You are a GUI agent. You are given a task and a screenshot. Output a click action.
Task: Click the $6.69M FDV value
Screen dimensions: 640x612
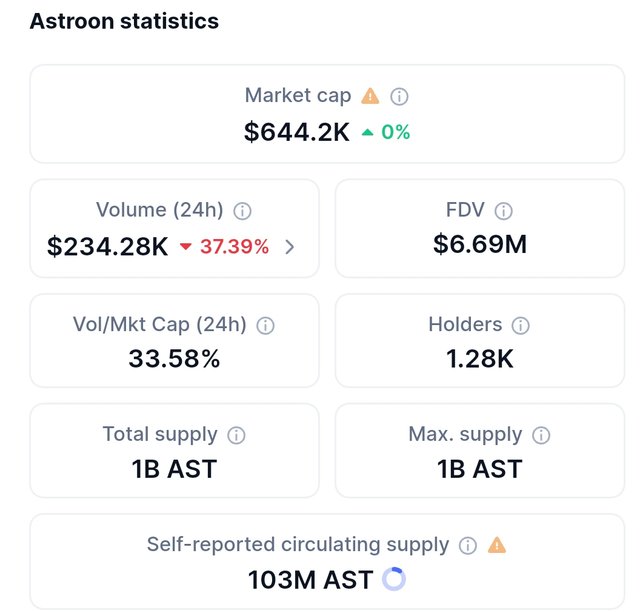[480, 244]
